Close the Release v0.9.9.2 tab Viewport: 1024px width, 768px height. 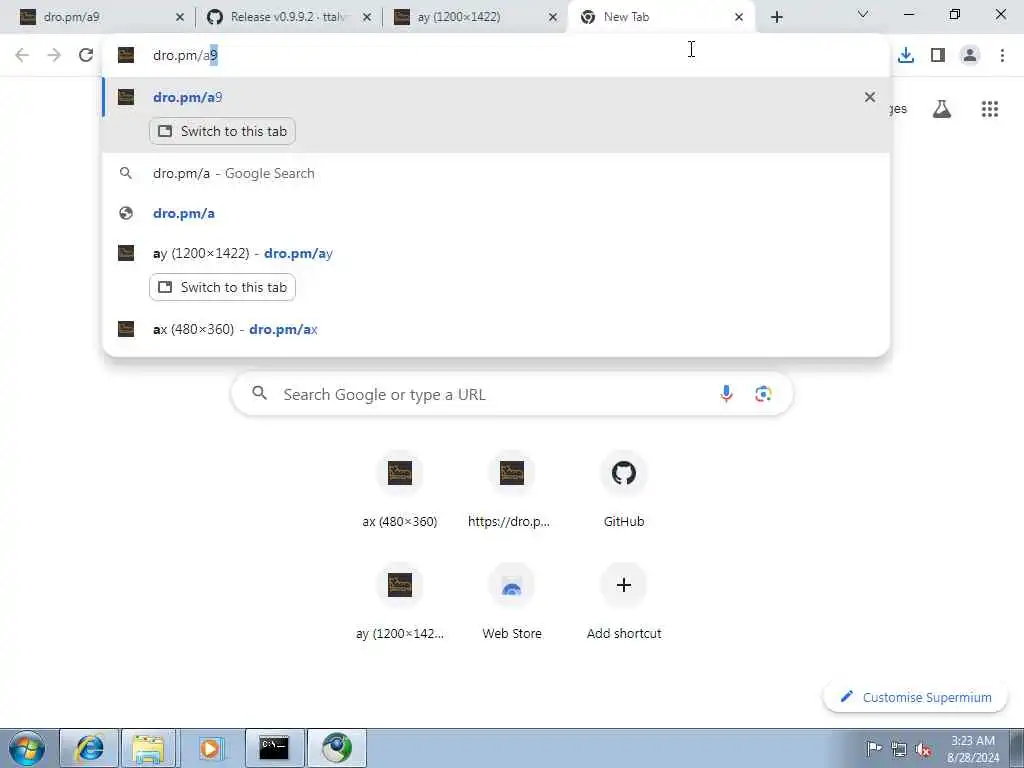(x=367, y=18)
